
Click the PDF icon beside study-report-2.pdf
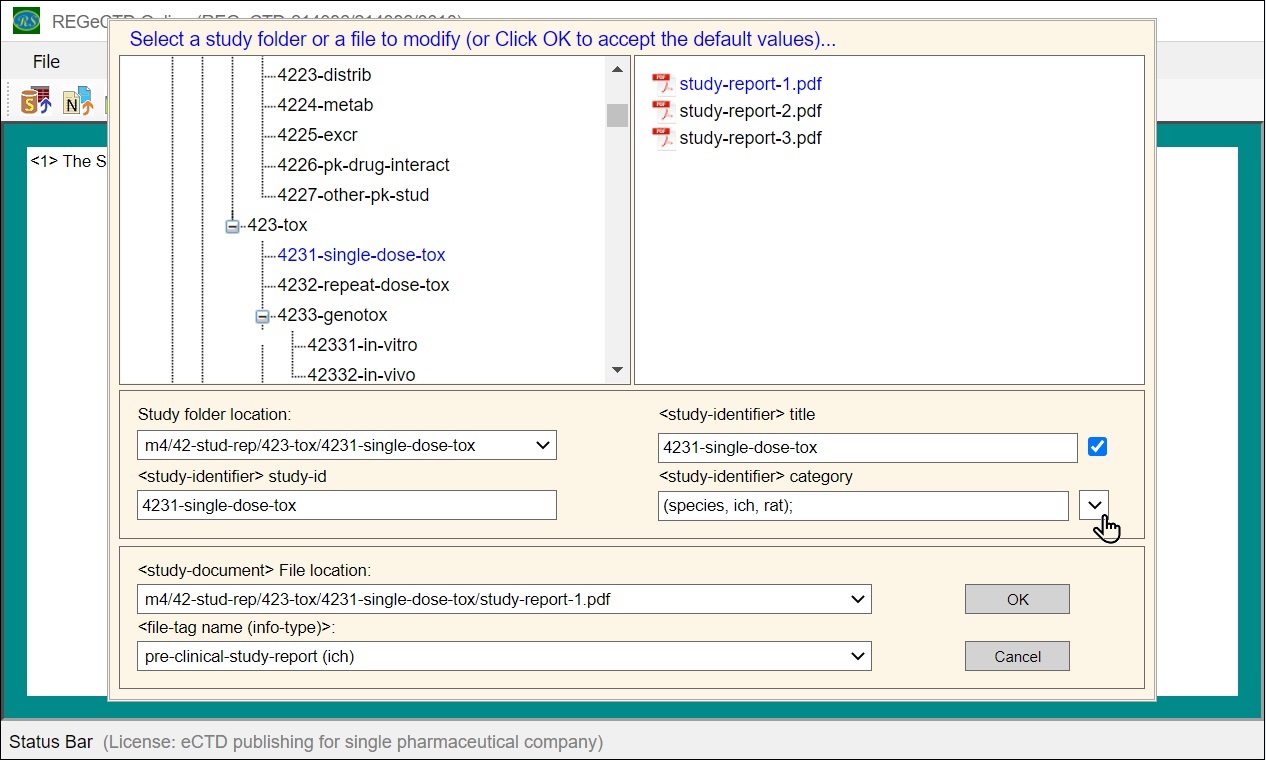663,111
